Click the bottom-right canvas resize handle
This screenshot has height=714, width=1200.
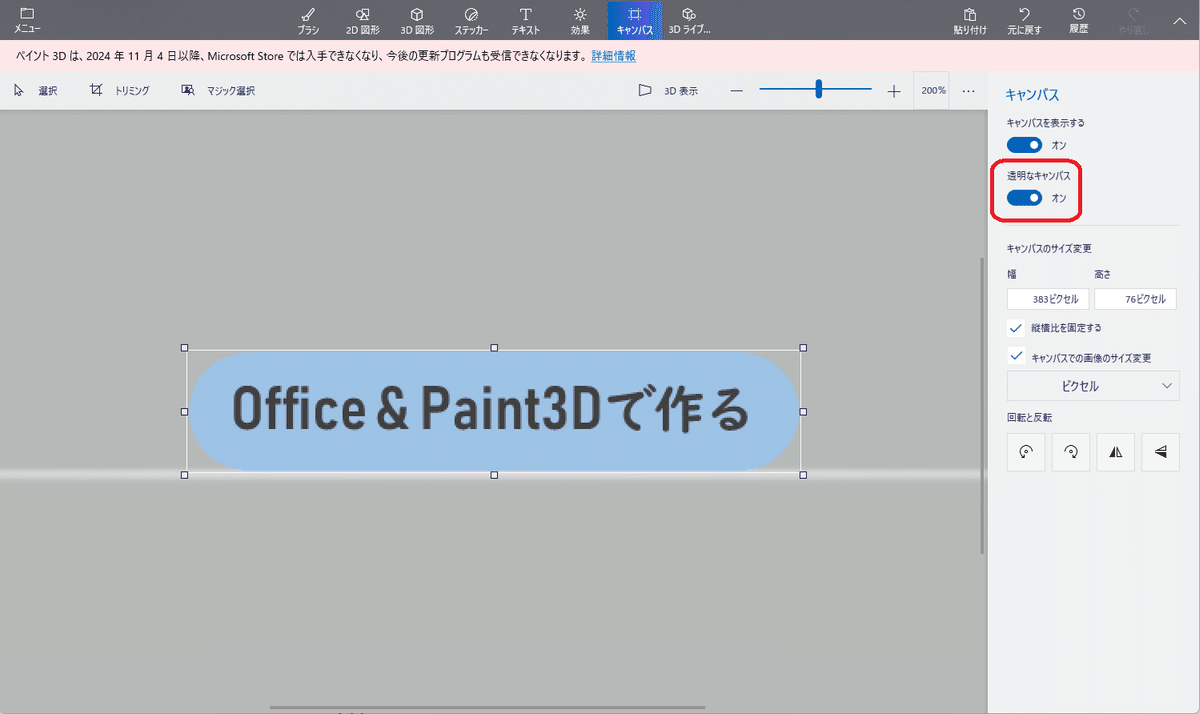pyautogui.click(x=803, y=475)
